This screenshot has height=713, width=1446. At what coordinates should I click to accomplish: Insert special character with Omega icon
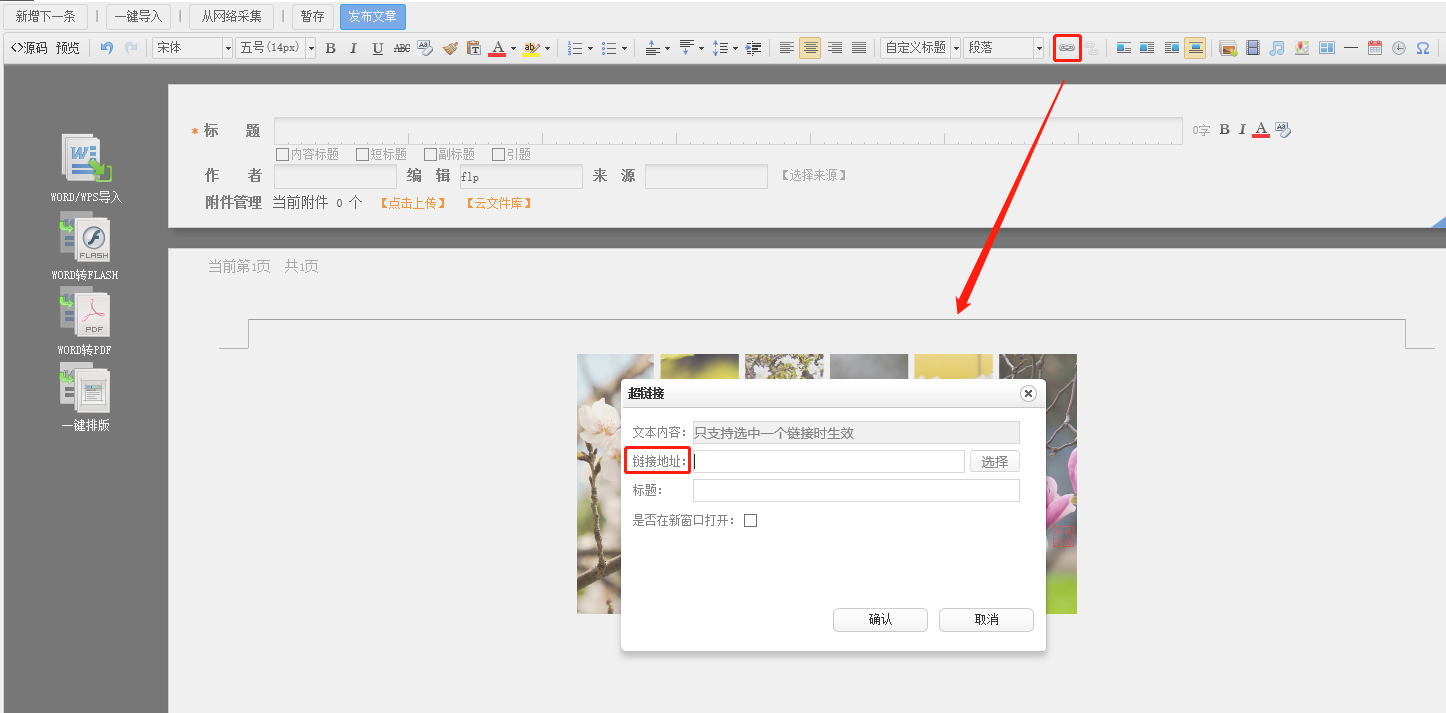(x=1422, y=48)
